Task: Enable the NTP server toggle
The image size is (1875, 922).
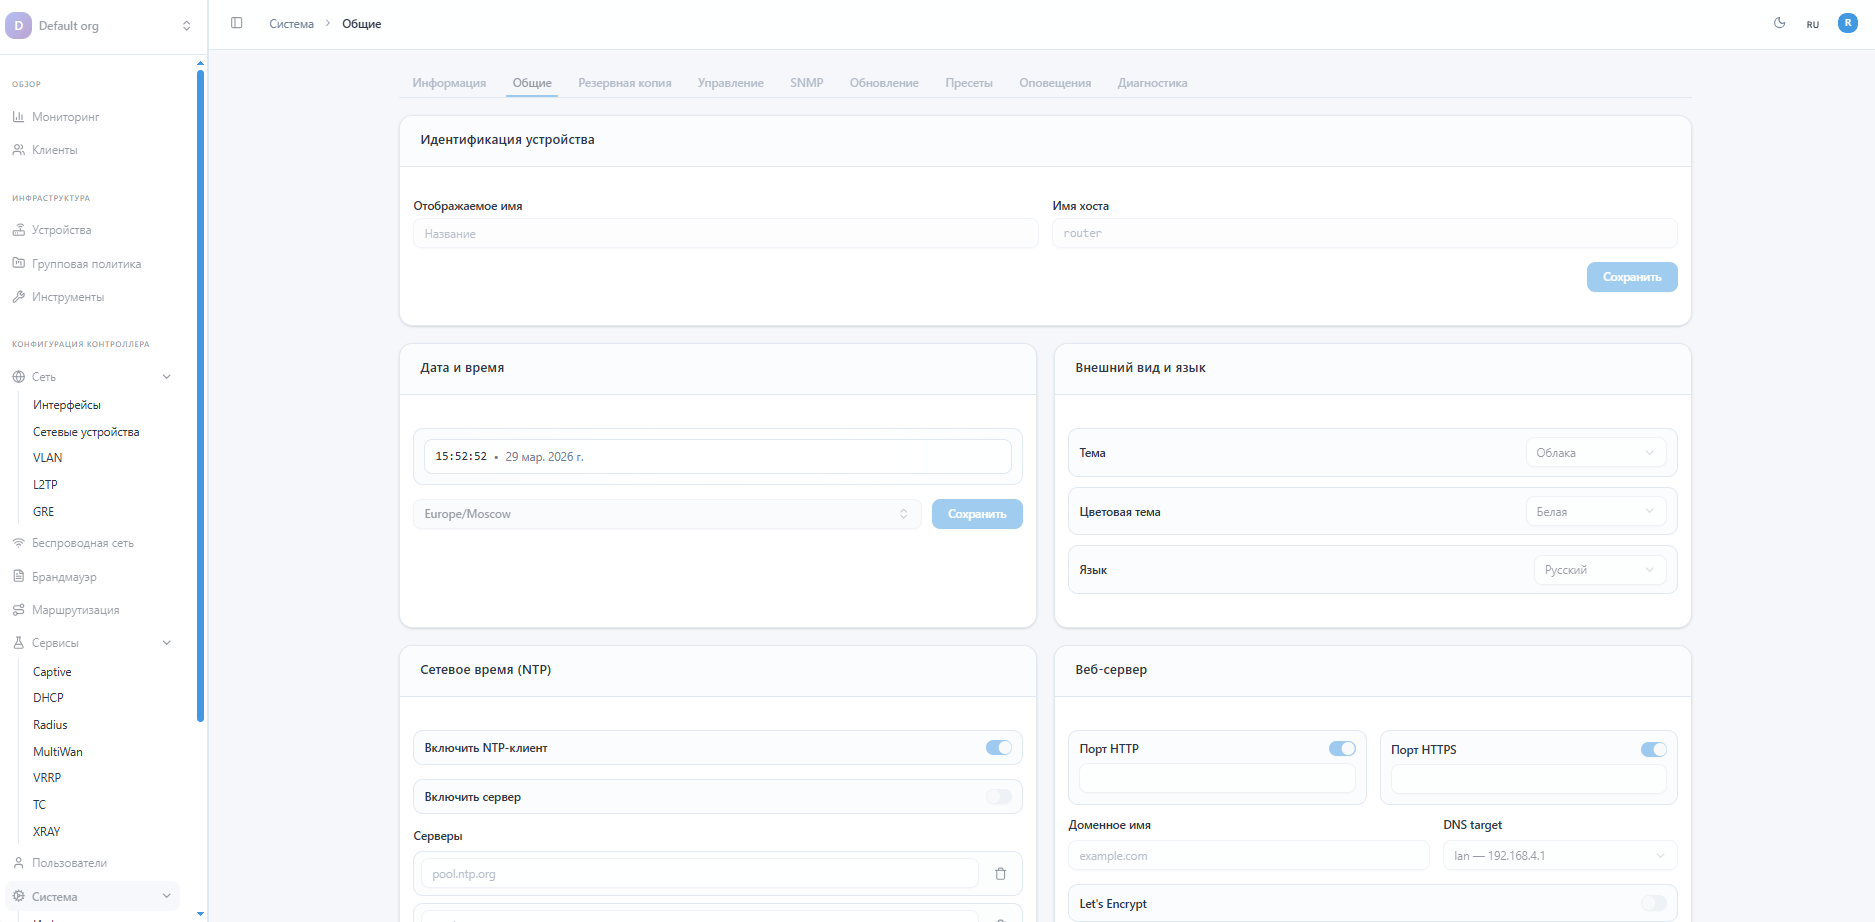Action: [x=998, y=797]
